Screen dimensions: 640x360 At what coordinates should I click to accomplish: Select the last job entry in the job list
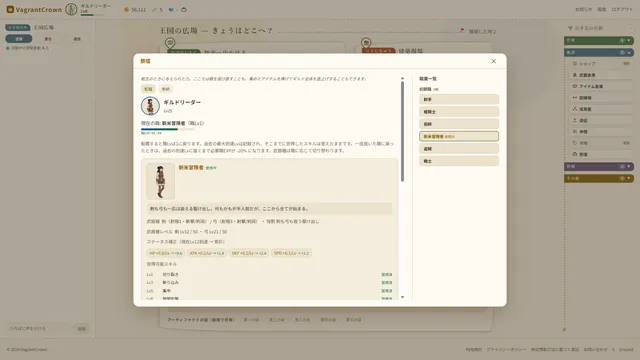[x=459, y=161]
